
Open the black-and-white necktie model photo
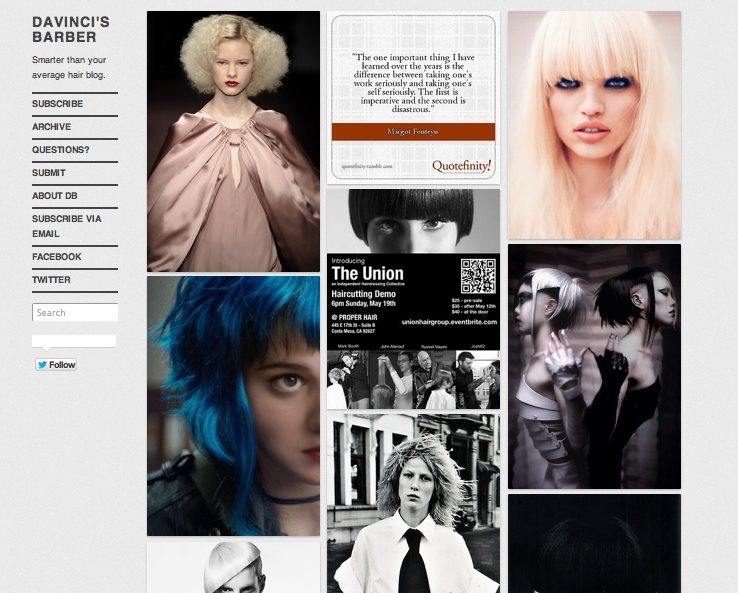point(413,503)
